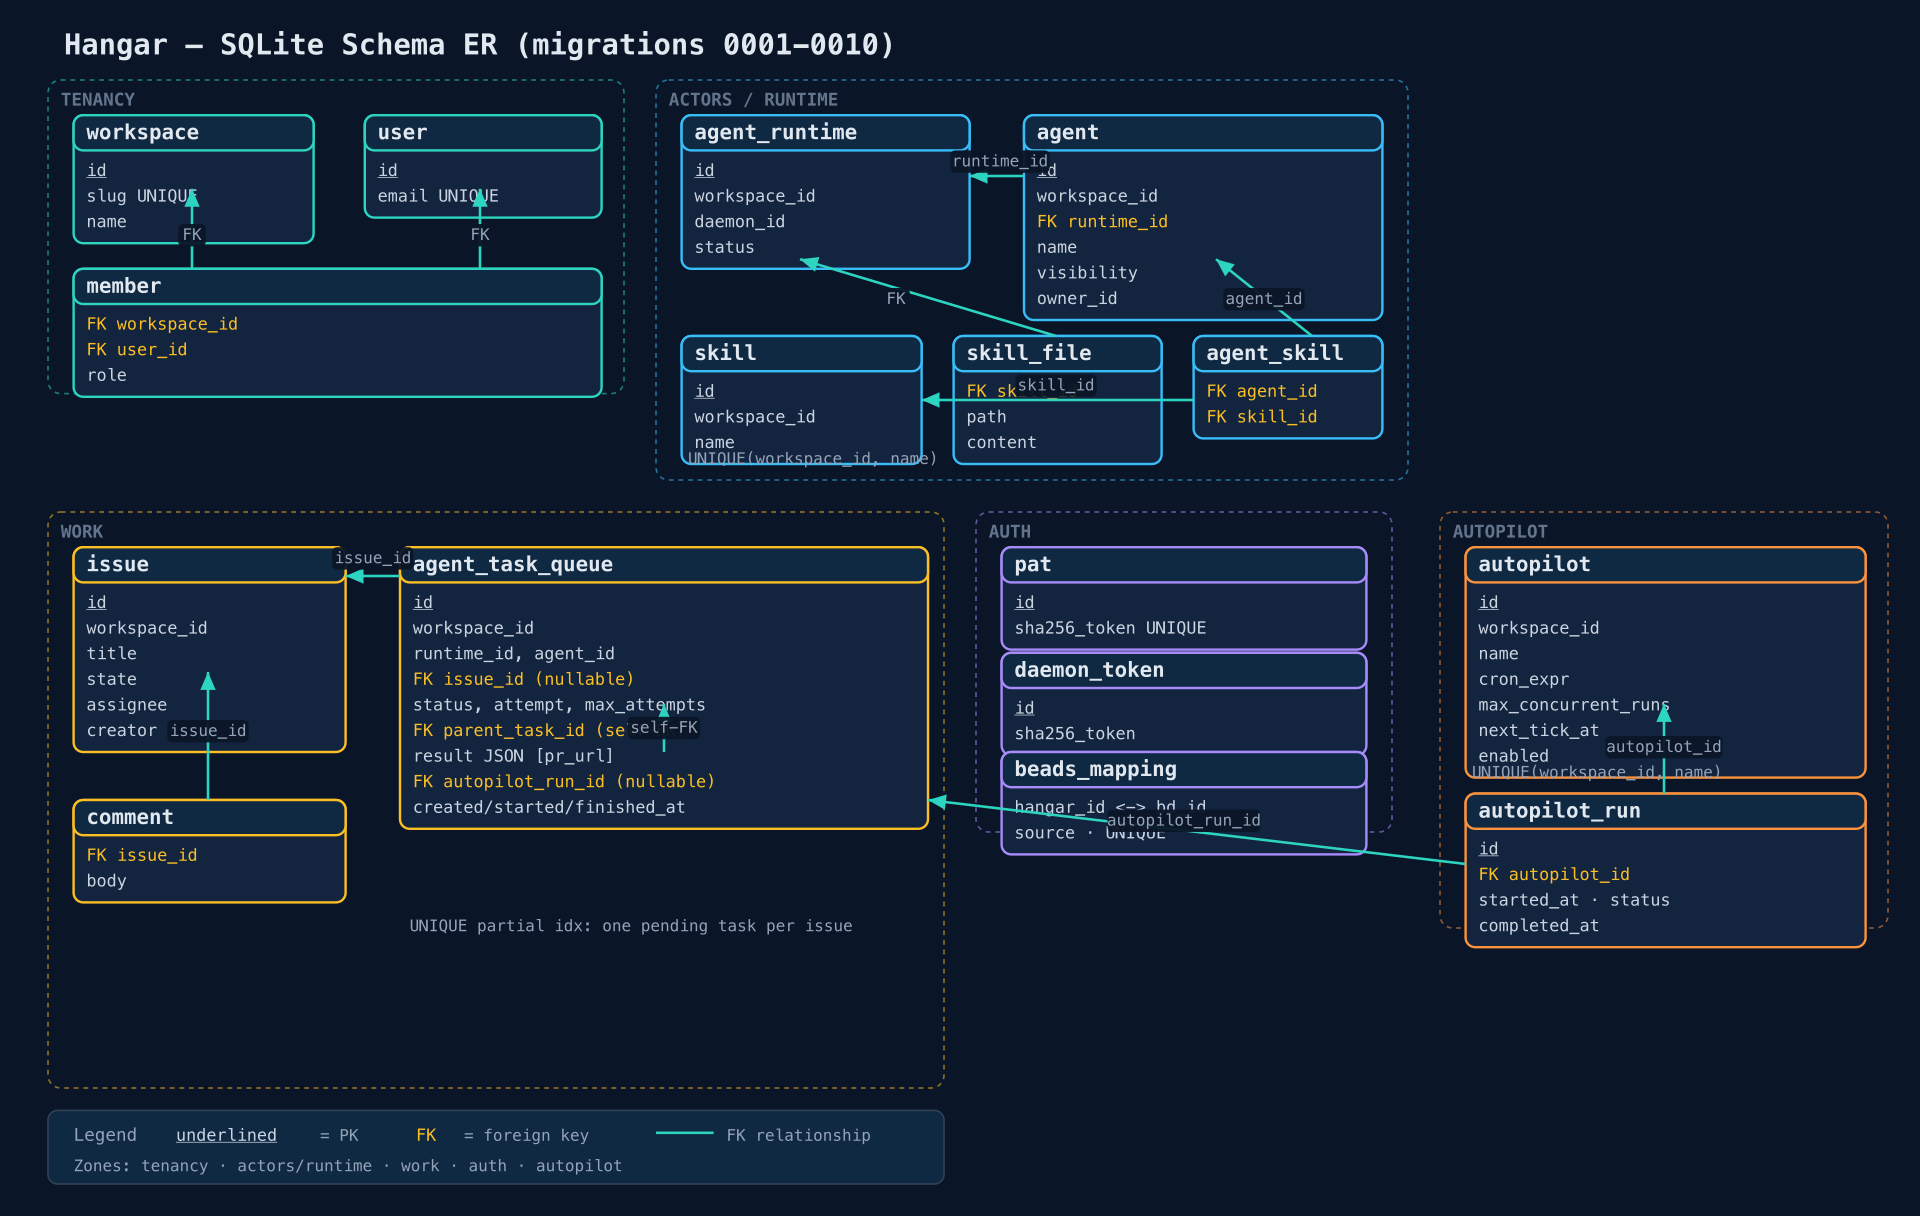Click "sha256_token UNIQUE" in pat

[x=1110, y=628]
